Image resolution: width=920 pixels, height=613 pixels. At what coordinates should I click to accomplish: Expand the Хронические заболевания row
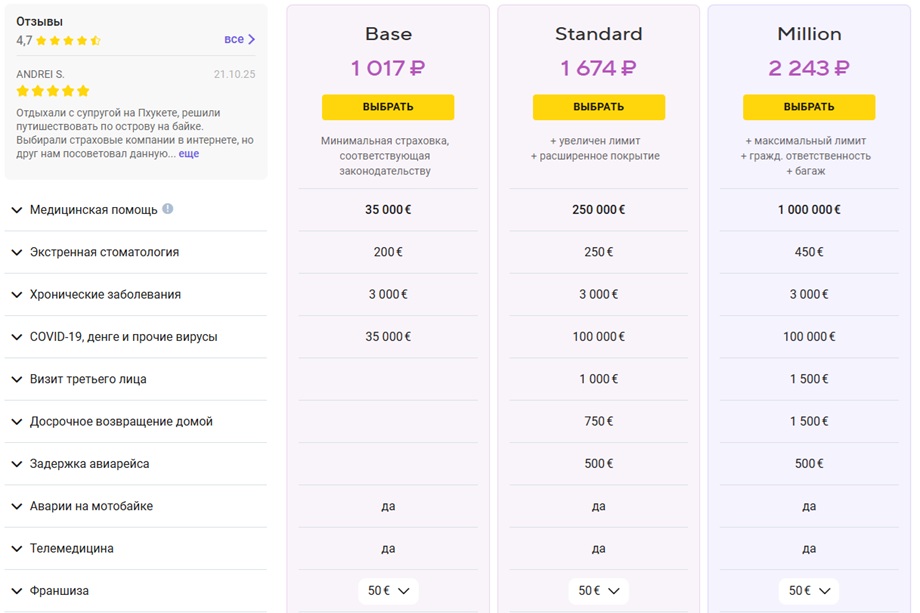pos(136,294)
